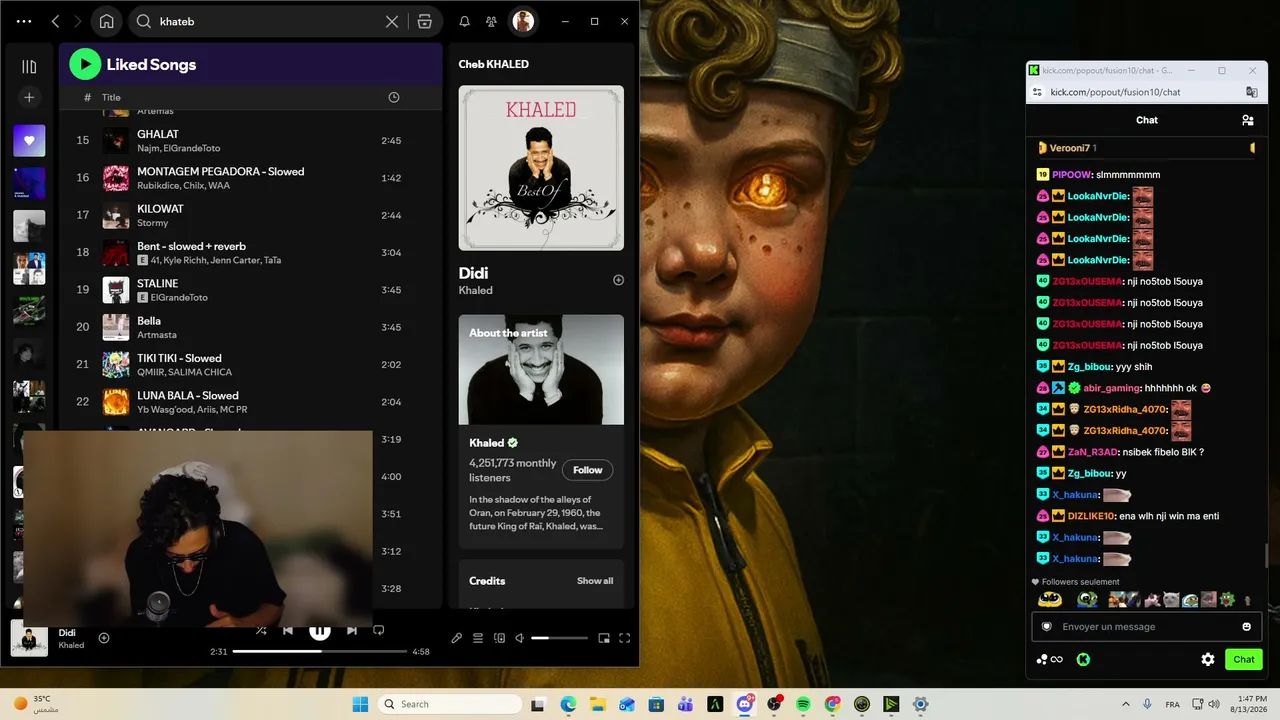This screenshot has width=1280, height=720.
Task: Pause the current song
Action: (x=319, y=631)
